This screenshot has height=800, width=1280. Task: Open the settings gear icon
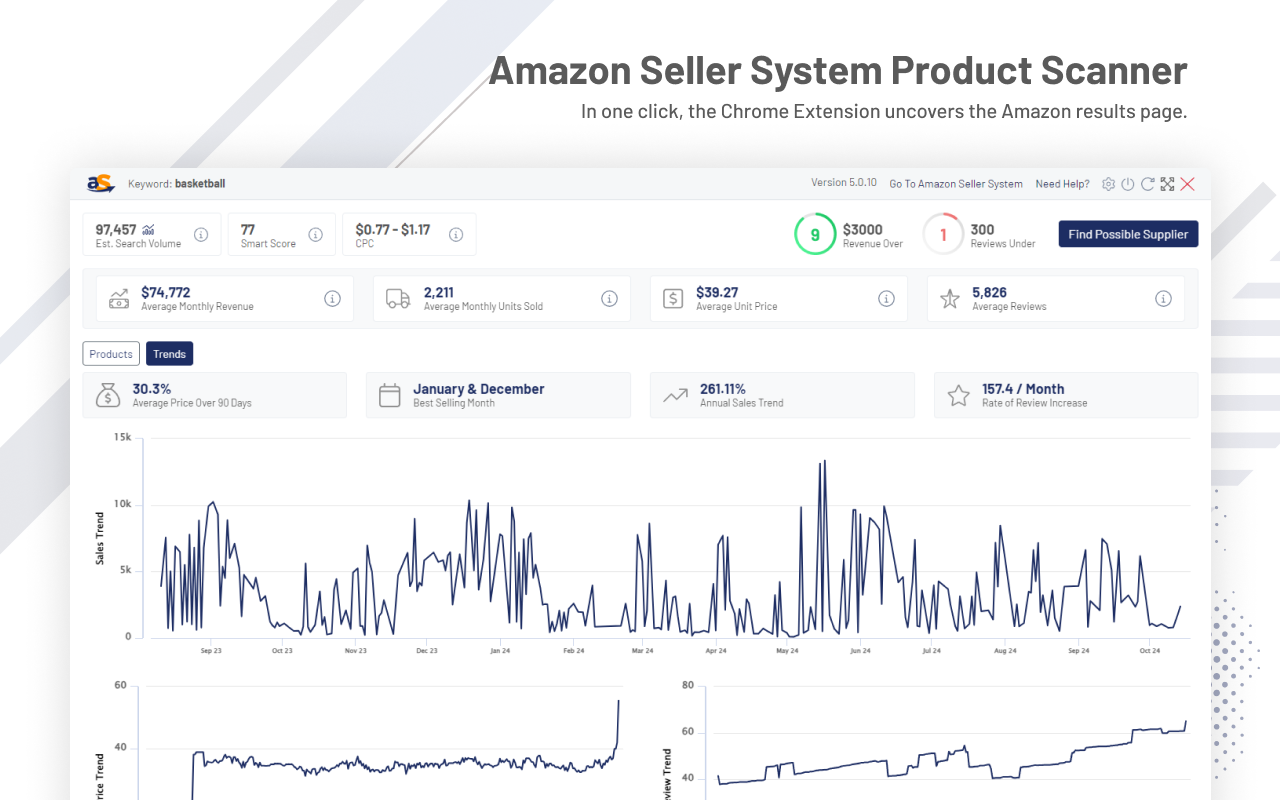pos(1108,184)
